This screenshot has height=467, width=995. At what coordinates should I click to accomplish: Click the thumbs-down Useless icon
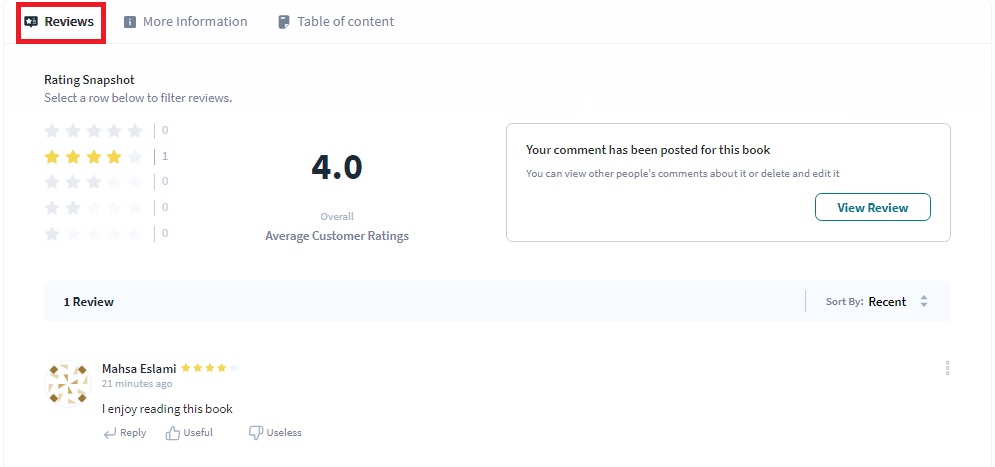coord(255,433)
